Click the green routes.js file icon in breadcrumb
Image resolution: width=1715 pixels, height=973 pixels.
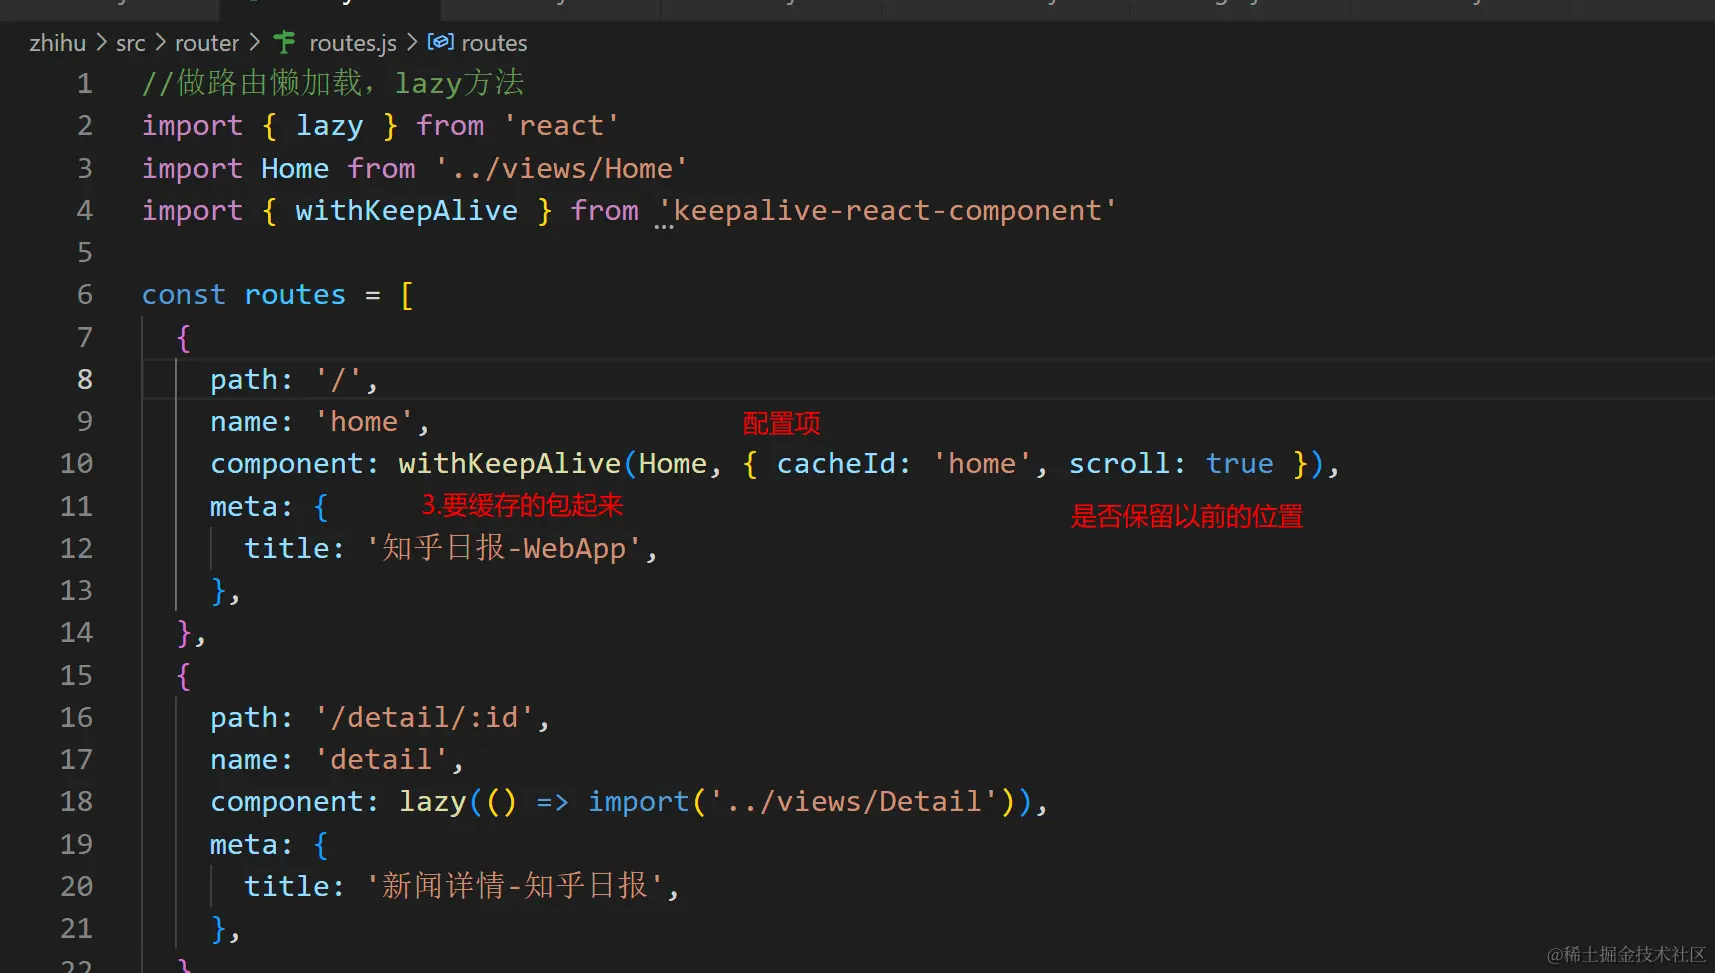click(284, 43)
